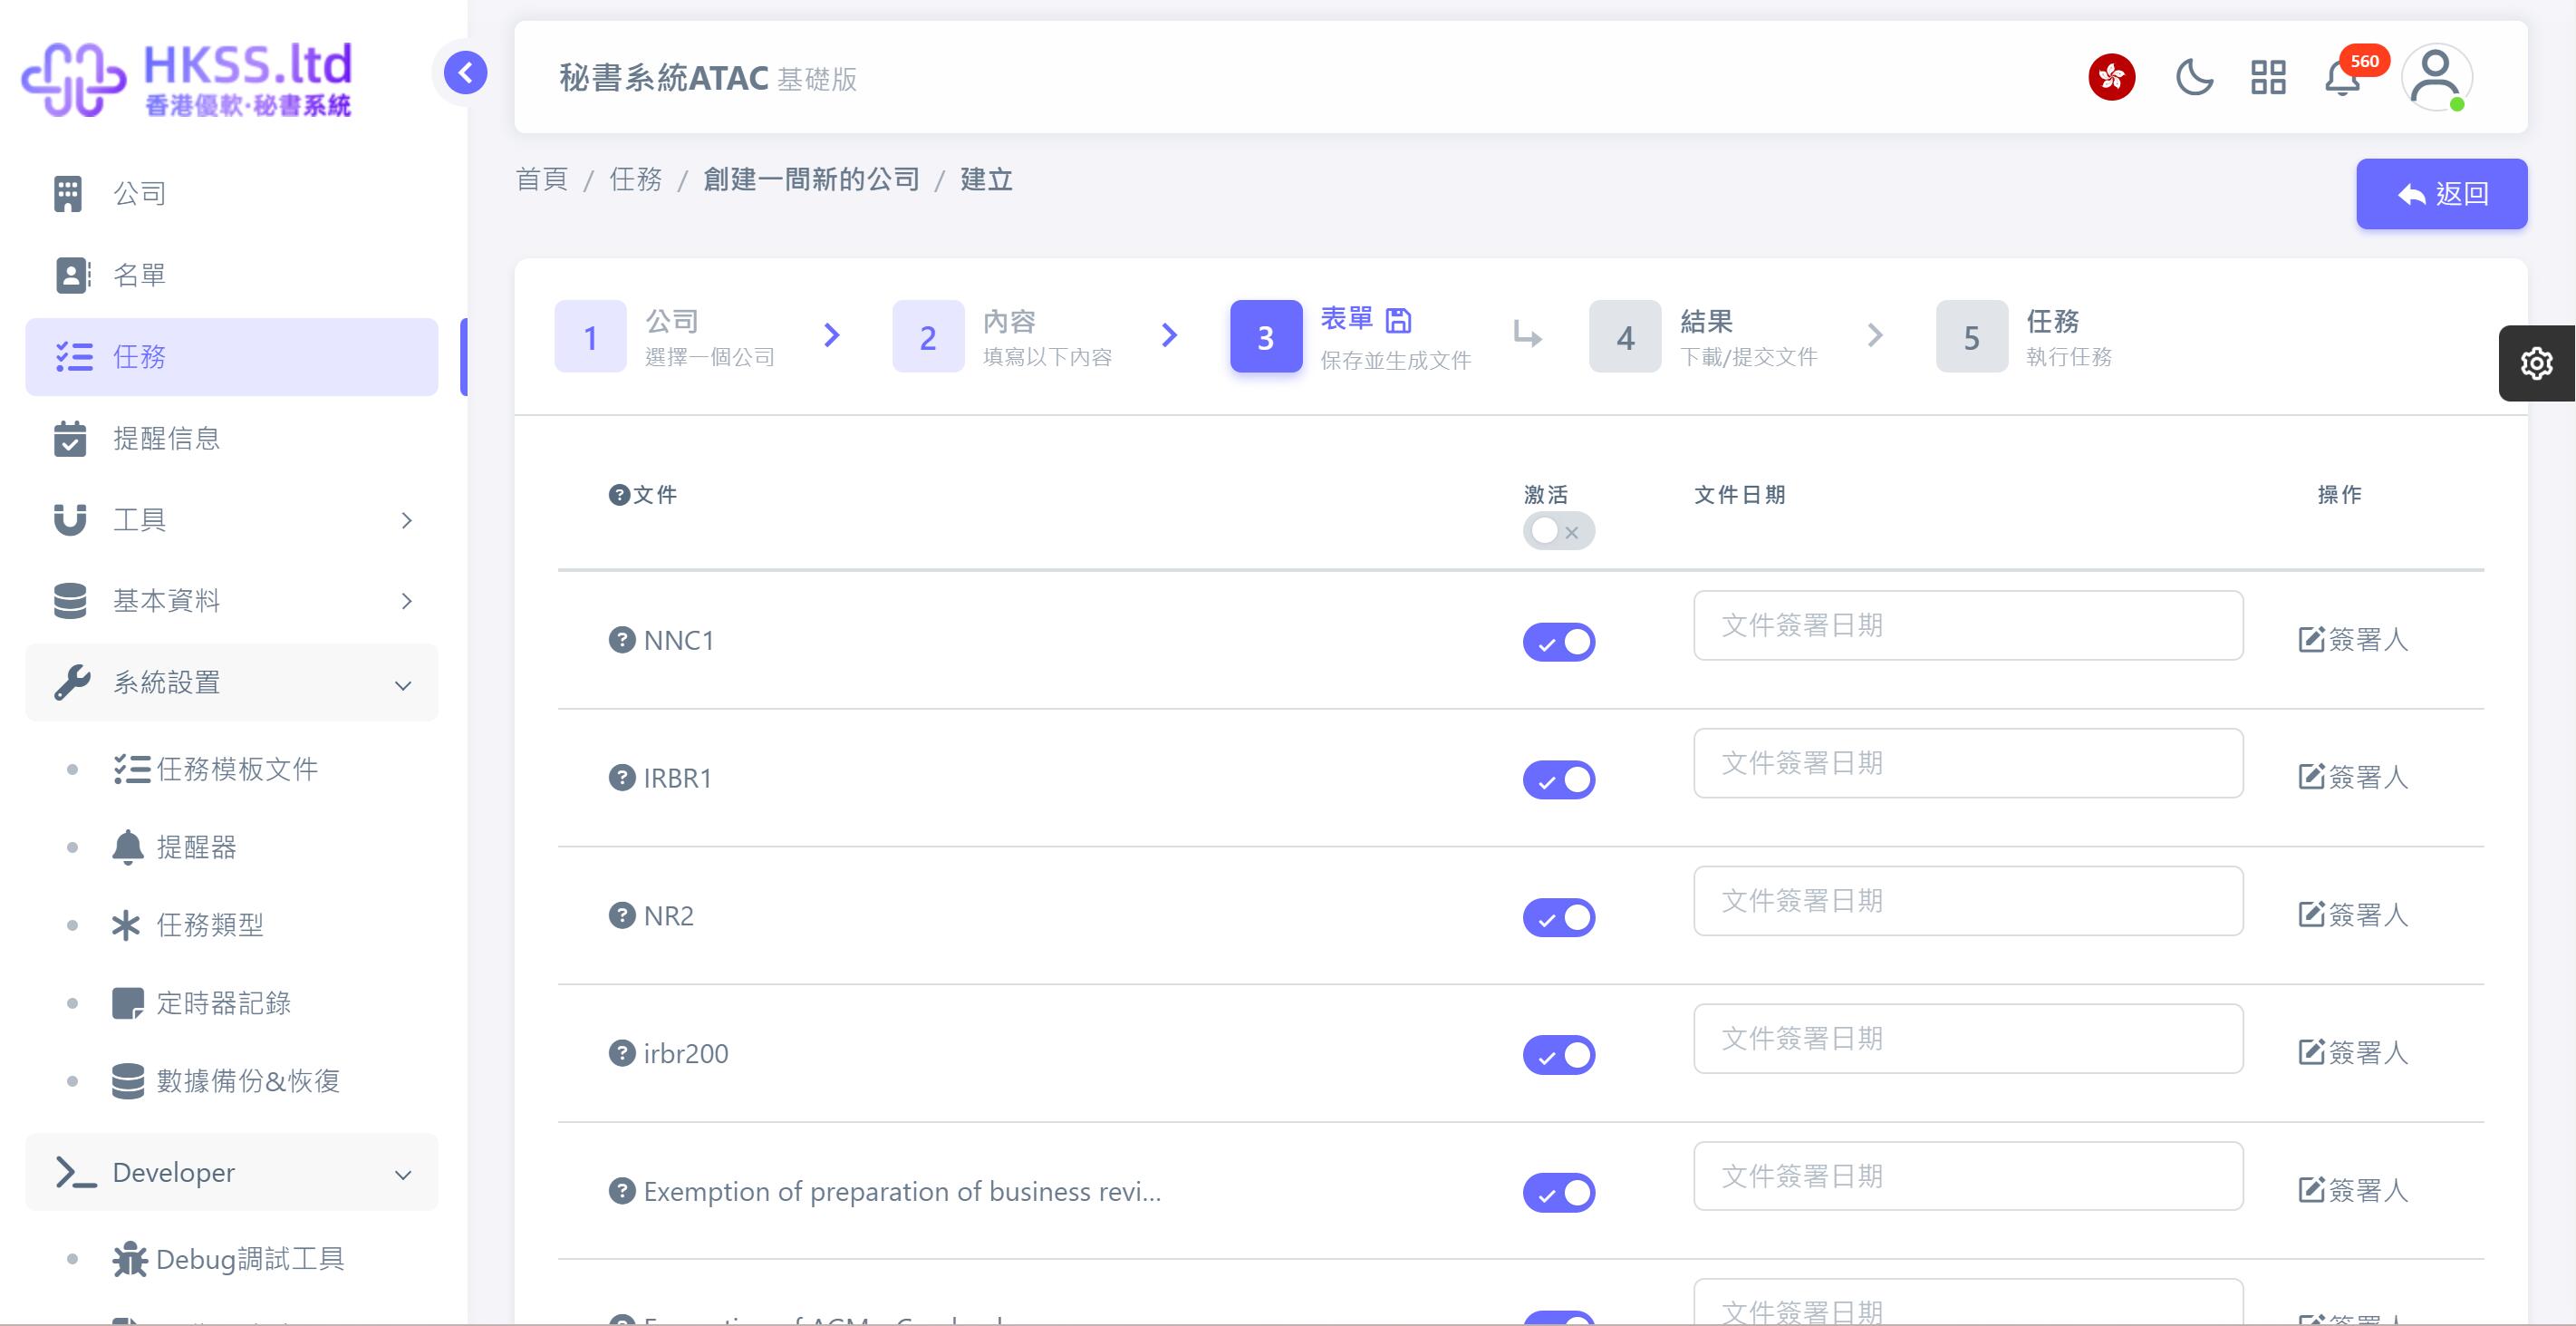
Task: Go to 任務 in the breadcrumb
Action: (x=635, y=180)
